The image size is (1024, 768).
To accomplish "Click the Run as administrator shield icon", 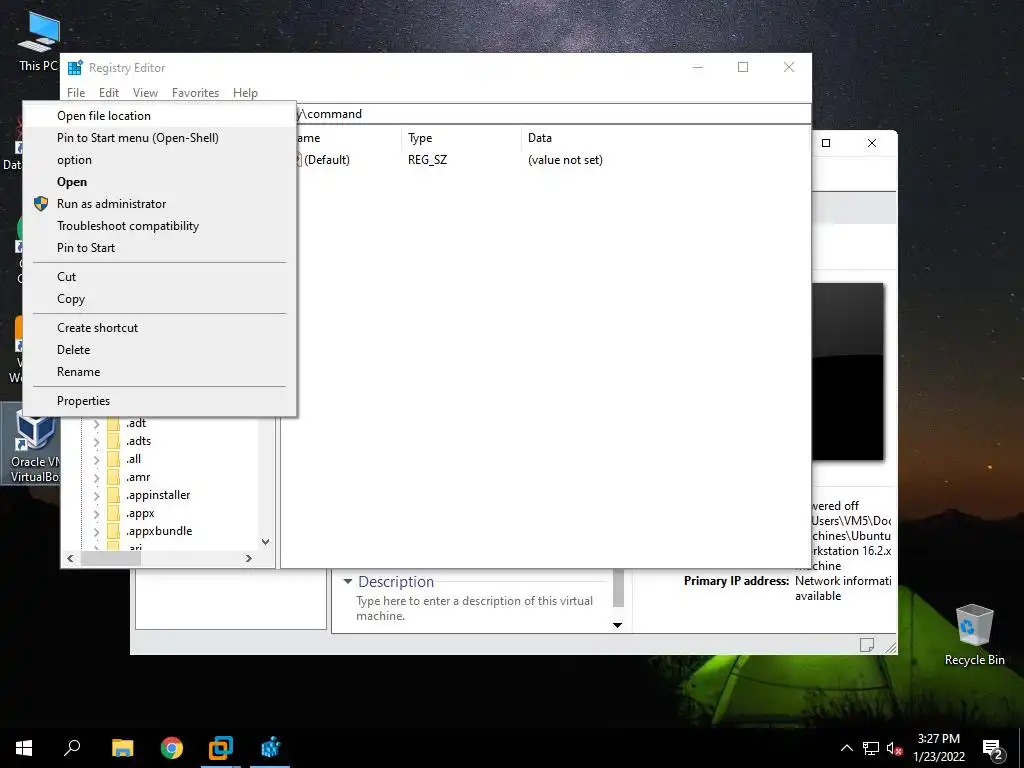I will [x=40, y=204].
